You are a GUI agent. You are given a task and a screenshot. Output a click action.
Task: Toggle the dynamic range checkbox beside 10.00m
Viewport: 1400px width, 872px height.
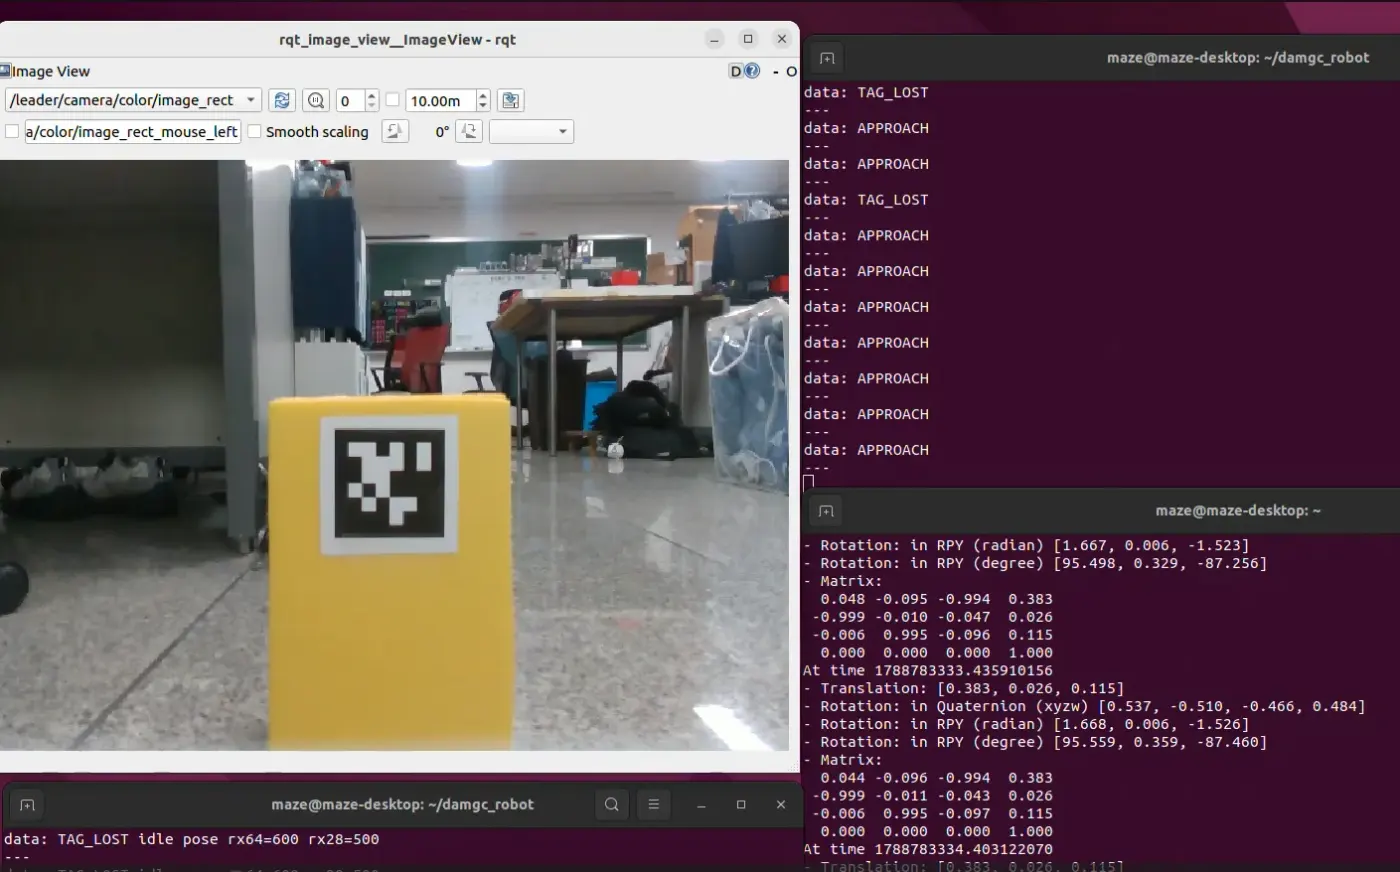[x=392, y=100]
